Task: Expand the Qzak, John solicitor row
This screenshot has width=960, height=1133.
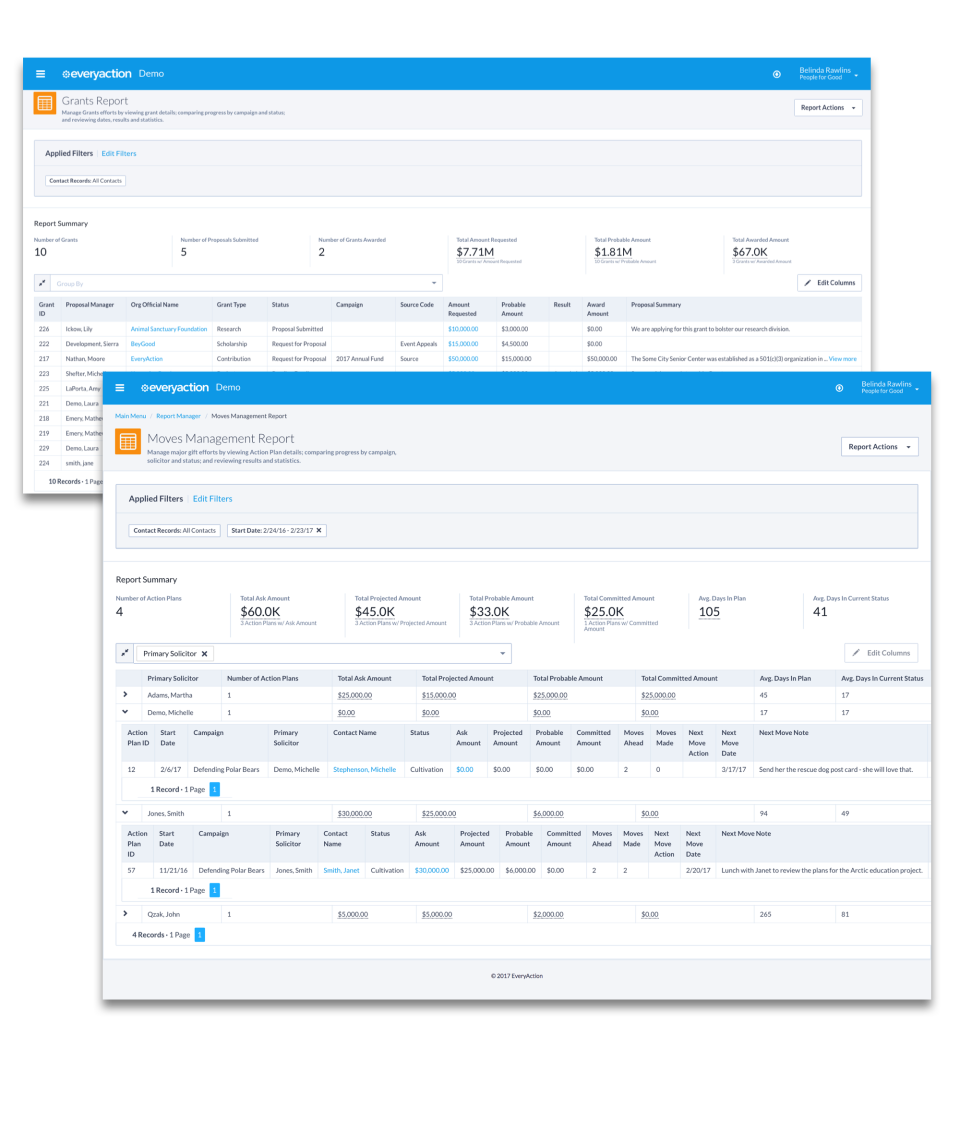Action: (x=125, y=914)
